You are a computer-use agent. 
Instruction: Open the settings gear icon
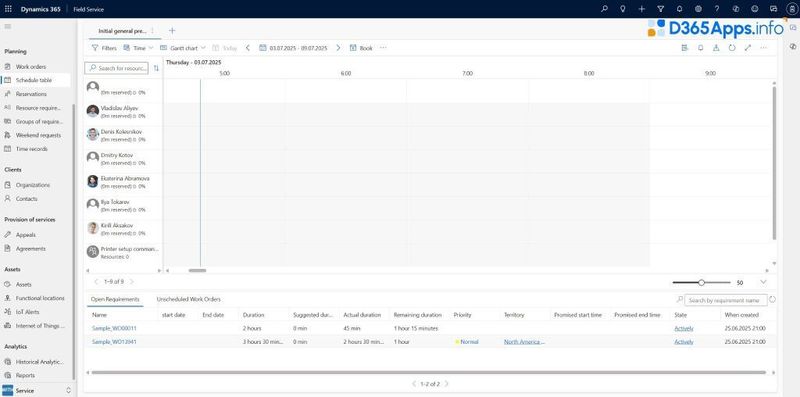[x=698, y=9]
